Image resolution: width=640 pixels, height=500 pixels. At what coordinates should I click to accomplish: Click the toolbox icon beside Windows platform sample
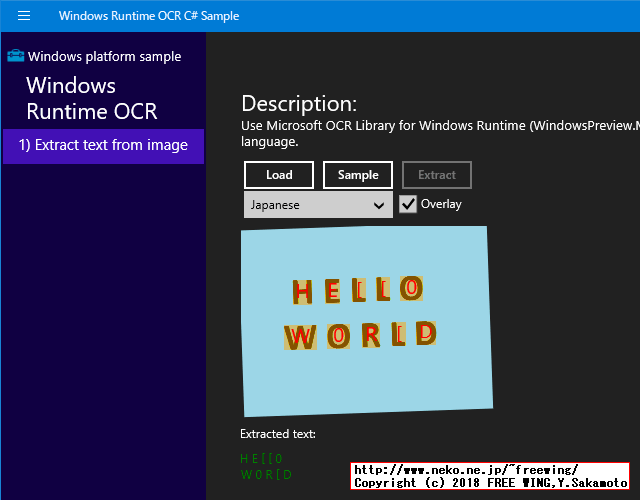point(16,56)
